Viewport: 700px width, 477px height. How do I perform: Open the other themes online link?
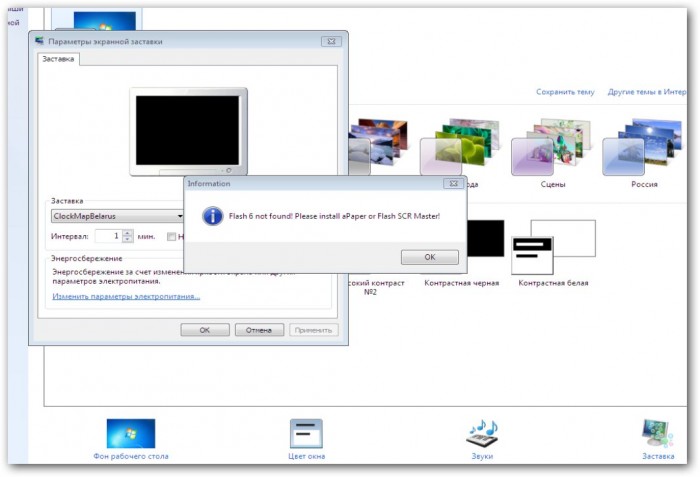coord(646,92)
